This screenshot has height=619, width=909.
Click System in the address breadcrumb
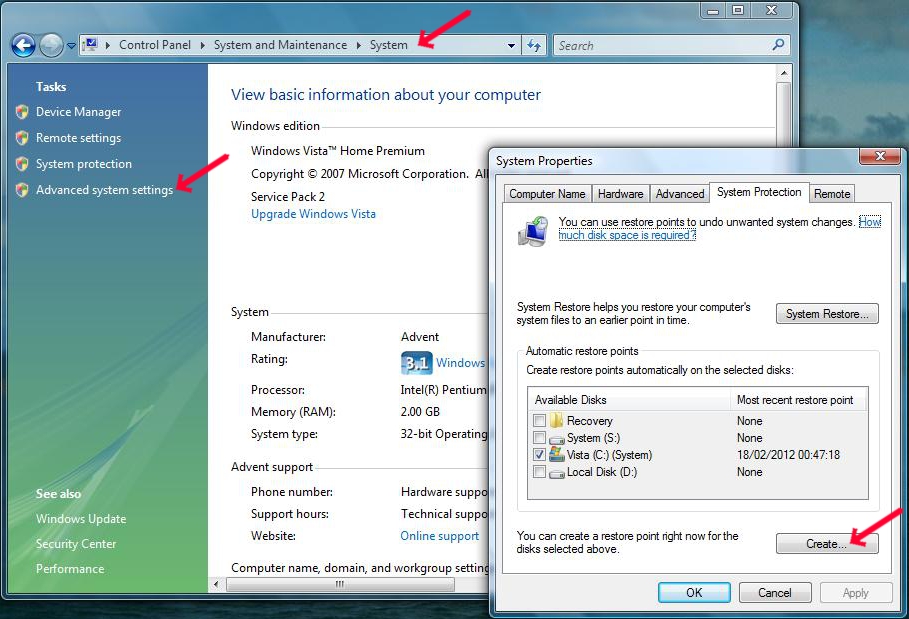pyautogui.click(x=388, y=45)
